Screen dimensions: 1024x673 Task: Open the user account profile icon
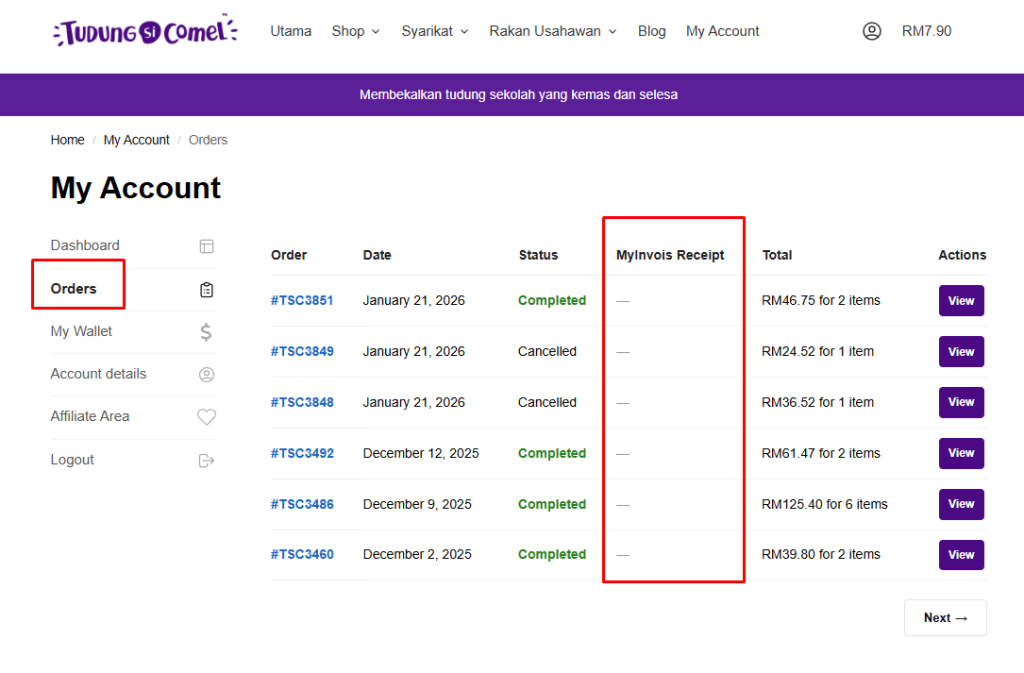[x=872, y=31]
